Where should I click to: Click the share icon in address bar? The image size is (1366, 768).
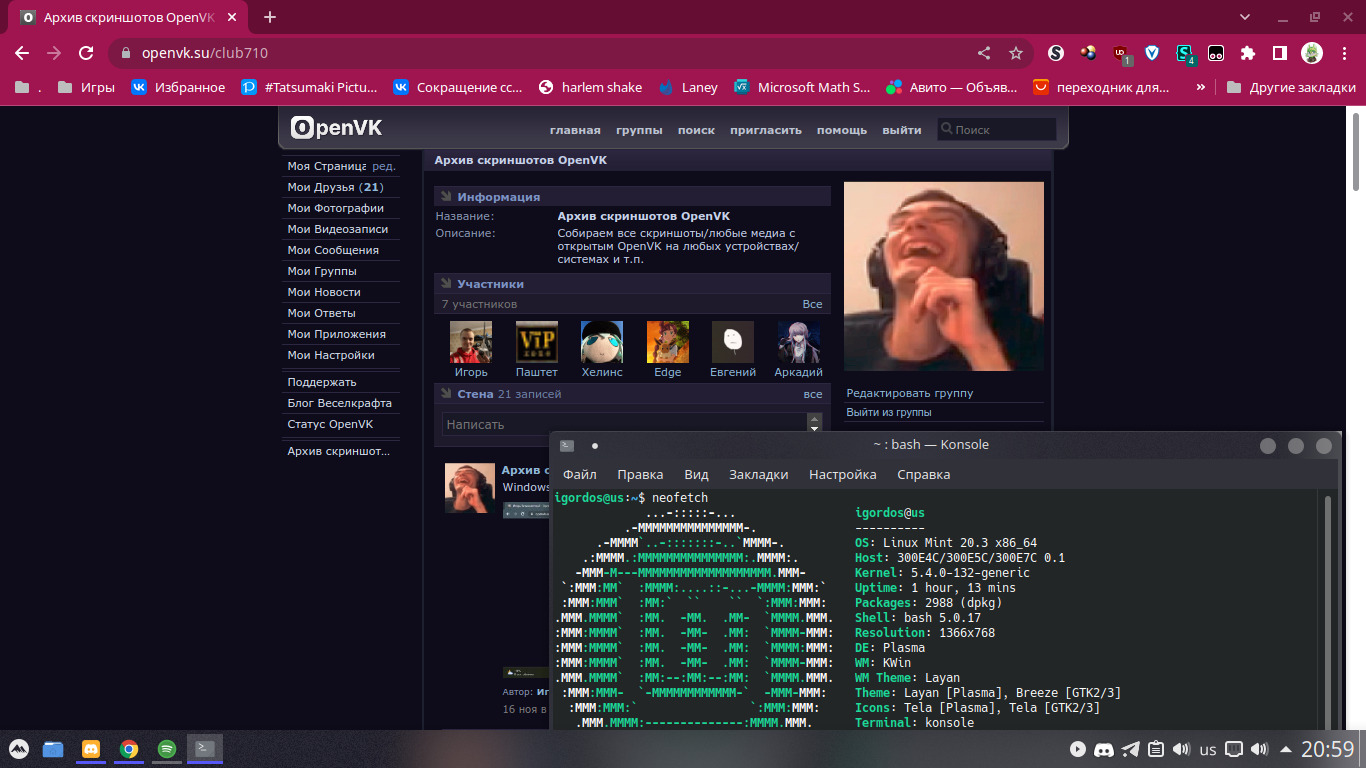tap(984, 53)
